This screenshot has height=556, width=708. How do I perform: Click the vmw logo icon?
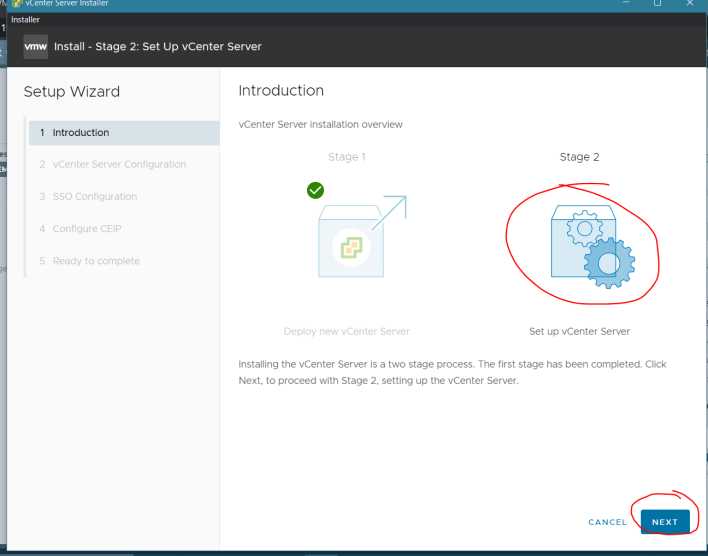point(36,47)
